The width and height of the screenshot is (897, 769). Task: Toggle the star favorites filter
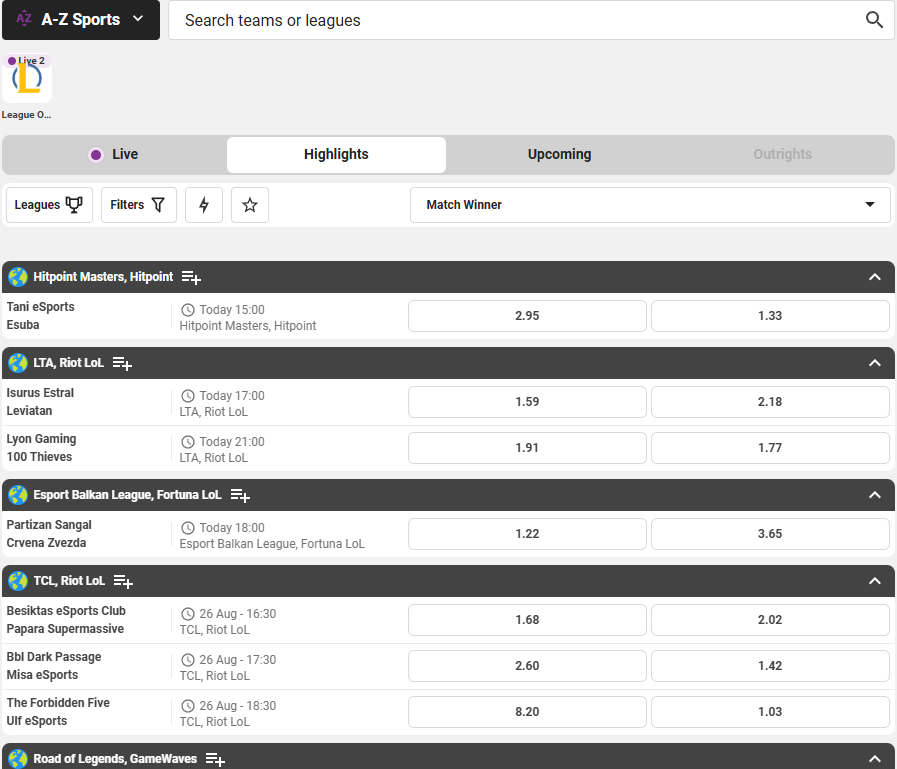249,205
